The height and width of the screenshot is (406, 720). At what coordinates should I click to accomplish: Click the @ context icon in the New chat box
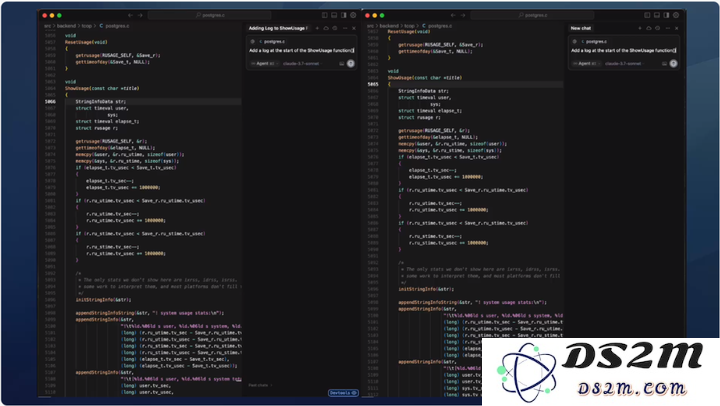tap(574, 41)
